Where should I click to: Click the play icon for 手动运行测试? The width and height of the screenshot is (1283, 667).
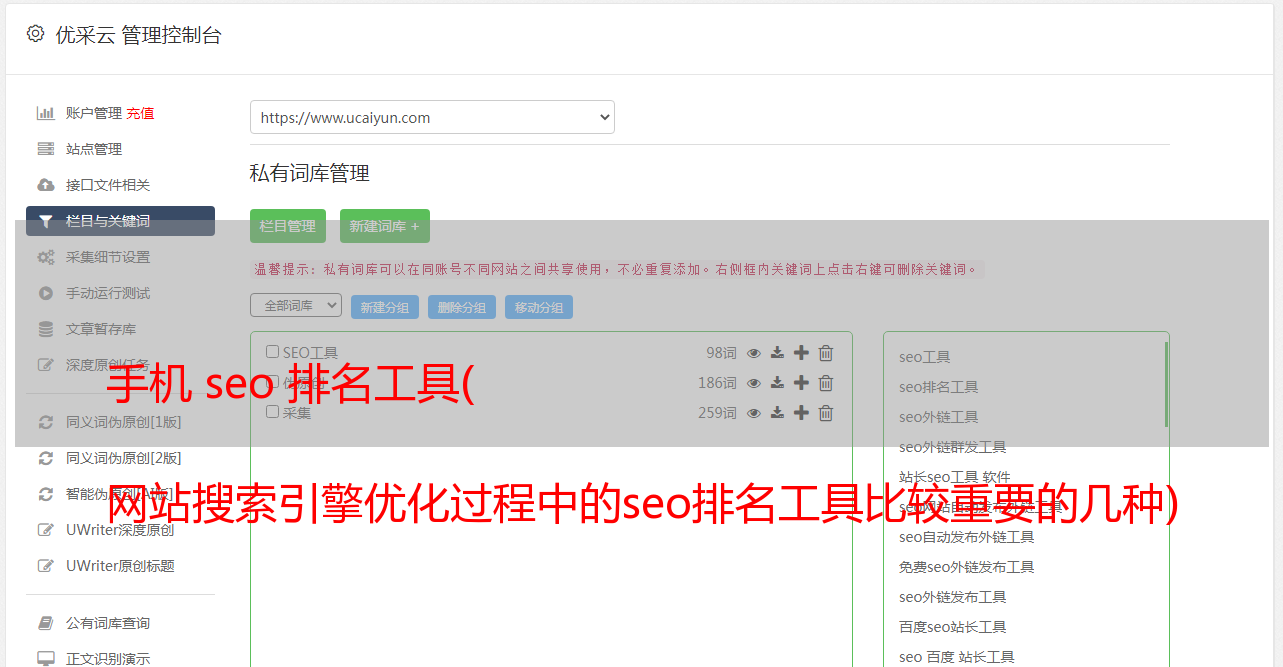coord(46,293)
